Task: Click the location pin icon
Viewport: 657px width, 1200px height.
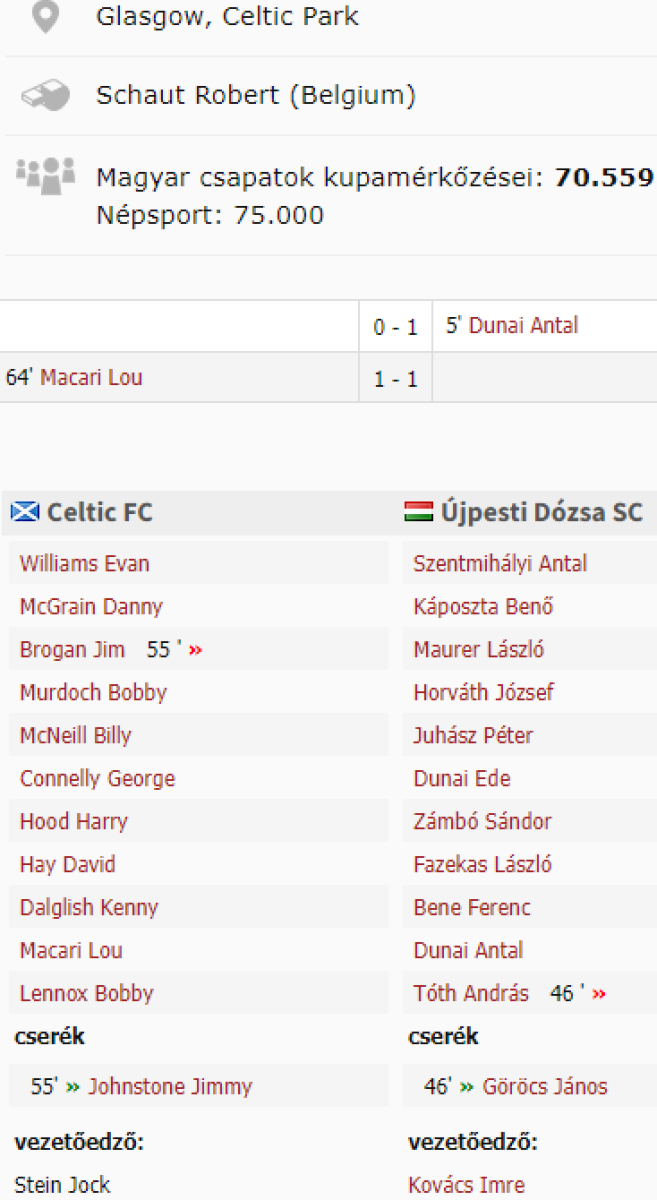Action: click(46, 17)
